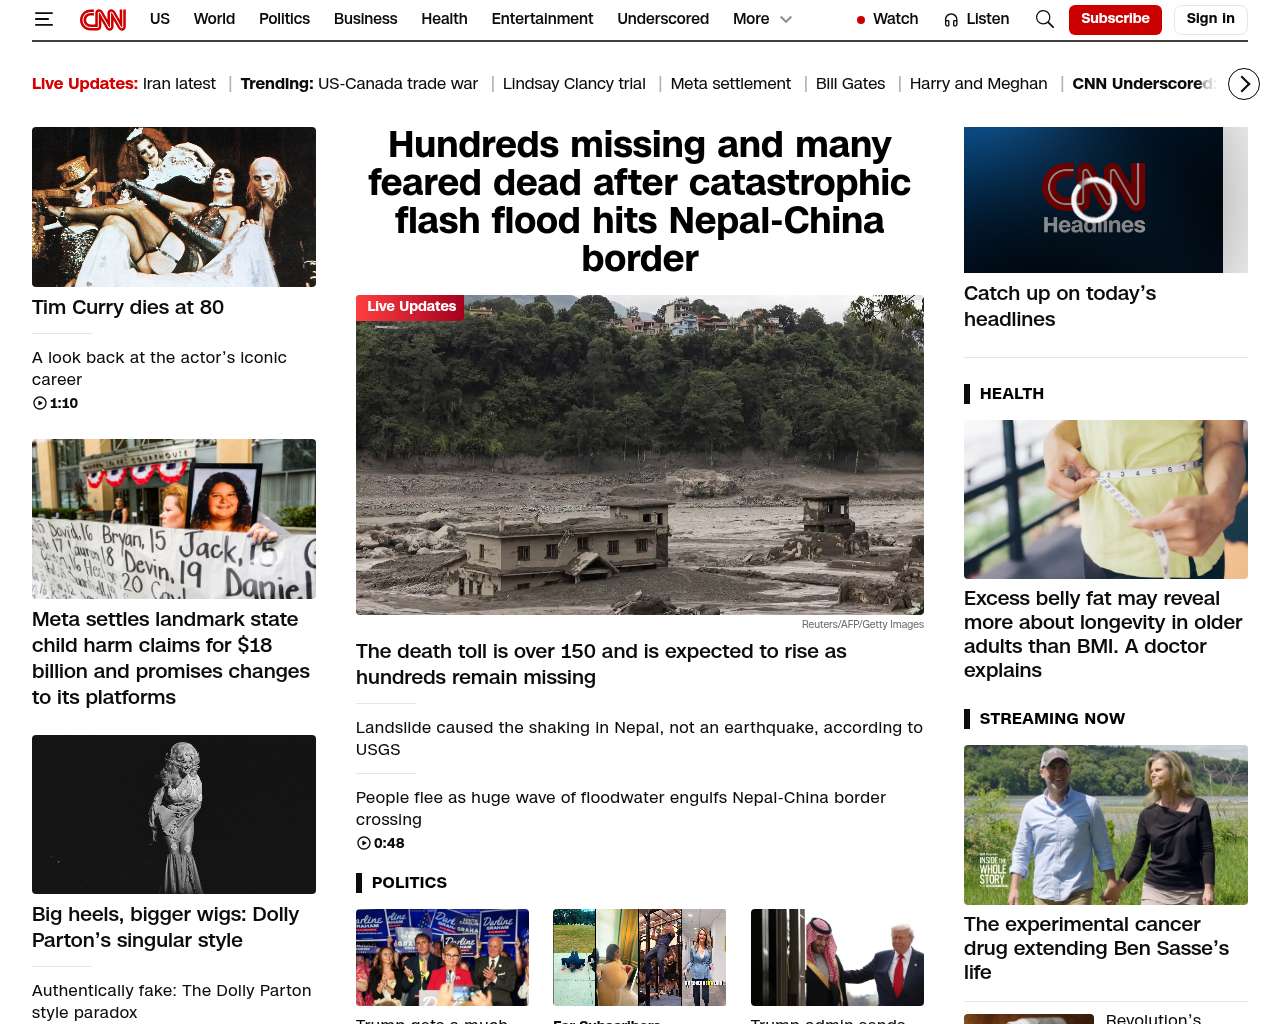Screen dimensions: 1280x1024
Task: Click the Sign in button
Action: click(x=1210, y=19)
